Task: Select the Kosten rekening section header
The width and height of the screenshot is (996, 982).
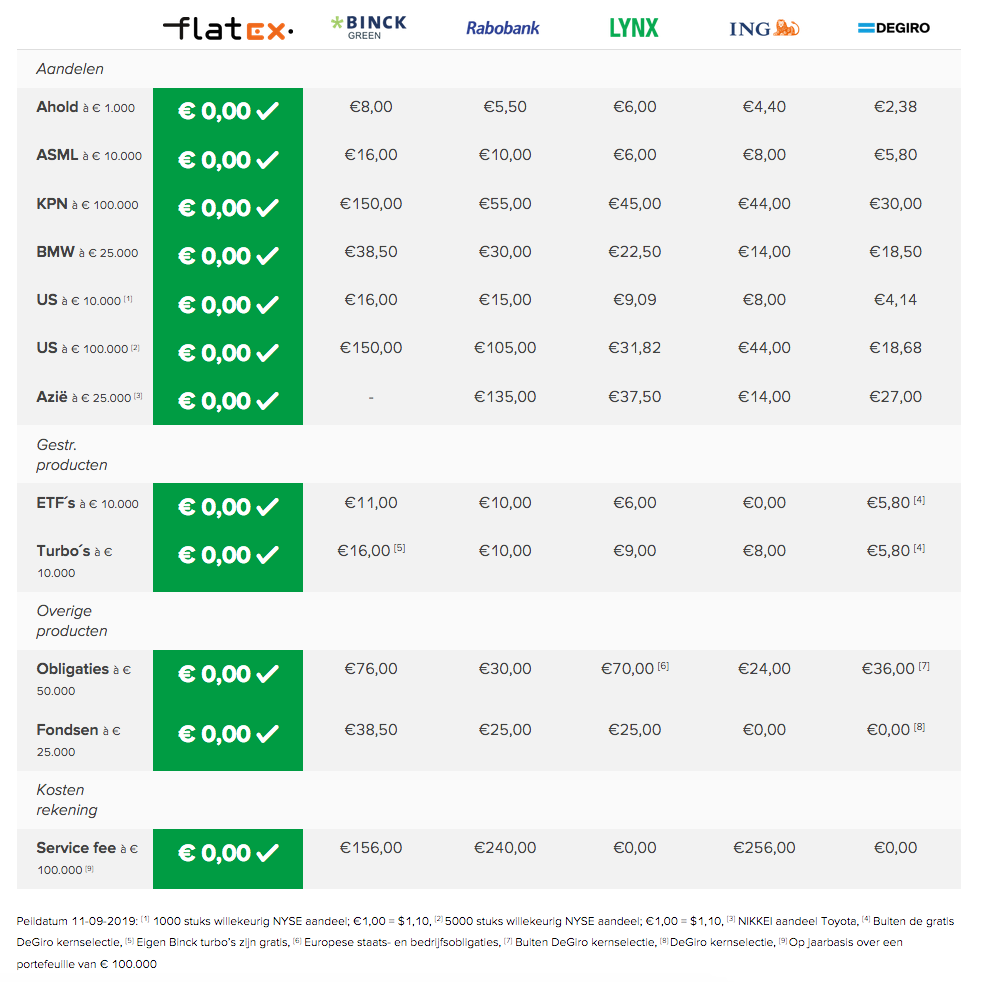Action: click(67, 800)
